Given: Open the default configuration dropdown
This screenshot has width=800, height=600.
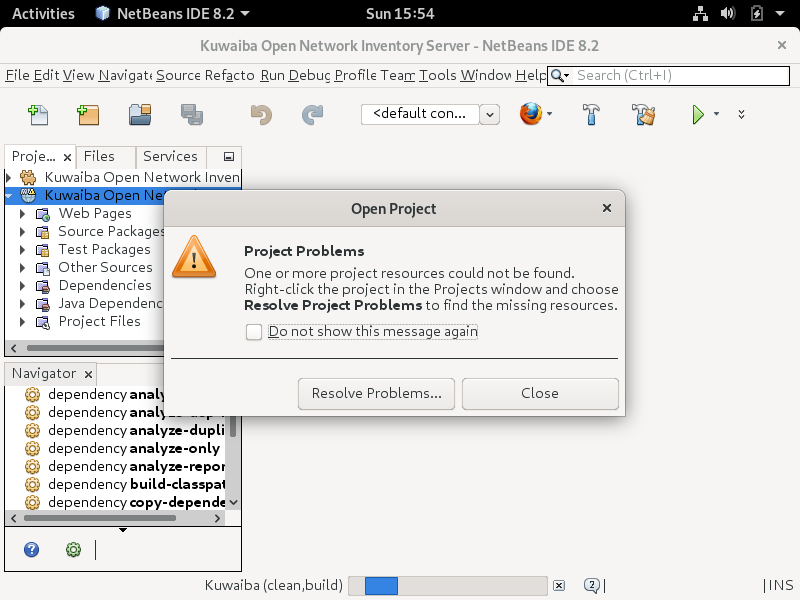Looking at the screenshot, I should pos(489,114).
